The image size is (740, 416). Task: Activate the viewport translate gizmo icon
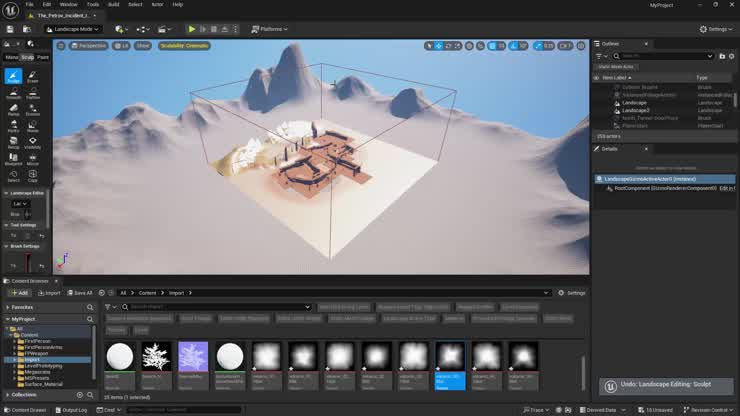click(438, 46)
